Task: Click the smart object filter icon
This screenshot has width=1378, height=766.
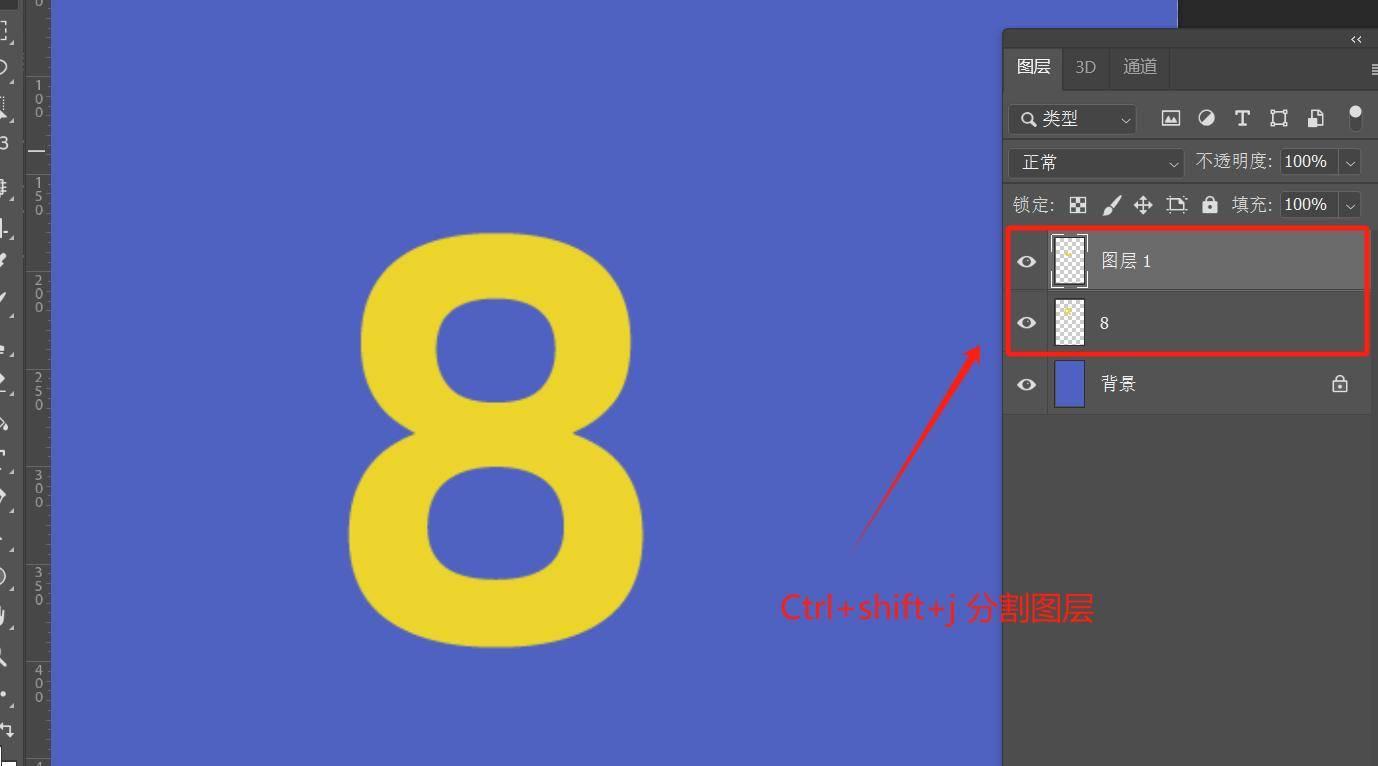Action: (1315, 118)
